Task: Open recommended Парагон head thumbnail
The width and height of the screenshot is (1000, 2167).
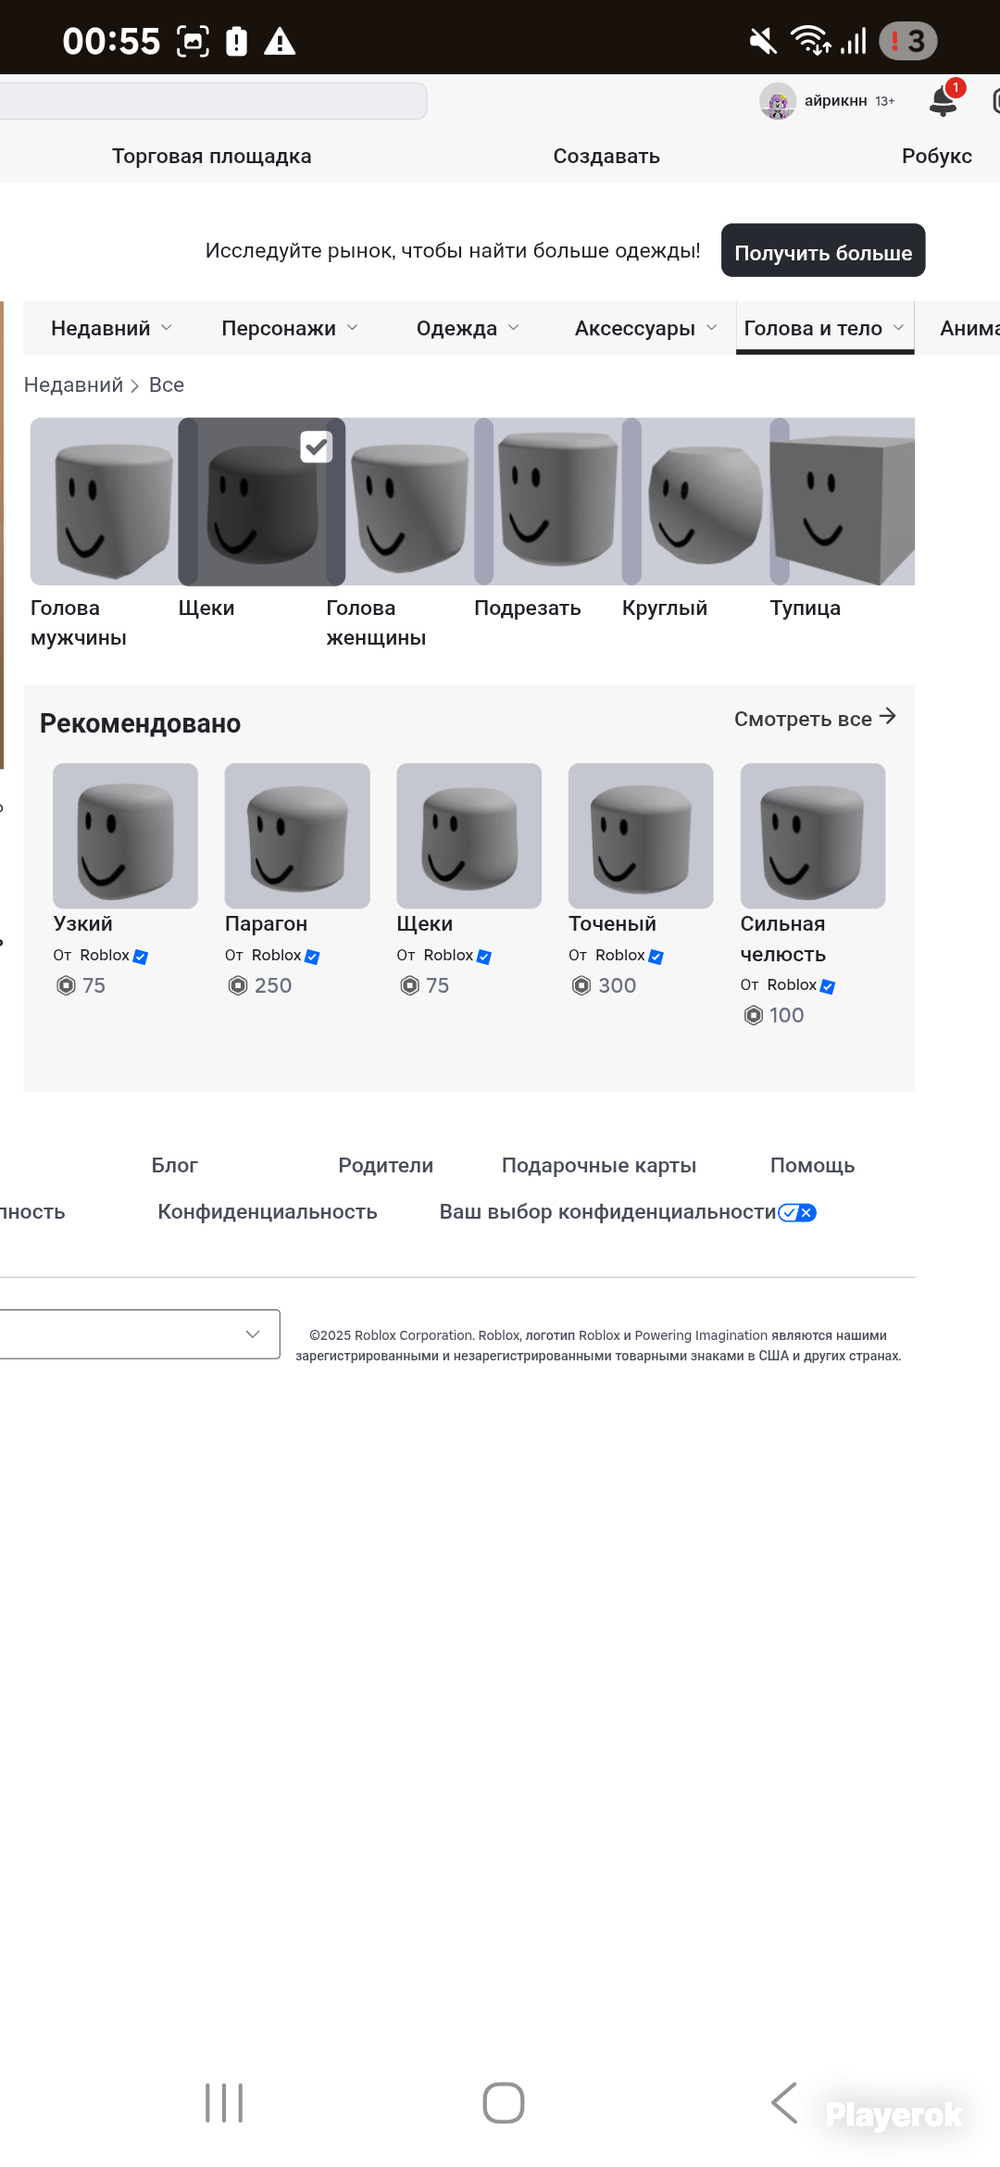Action: [297, 836]
